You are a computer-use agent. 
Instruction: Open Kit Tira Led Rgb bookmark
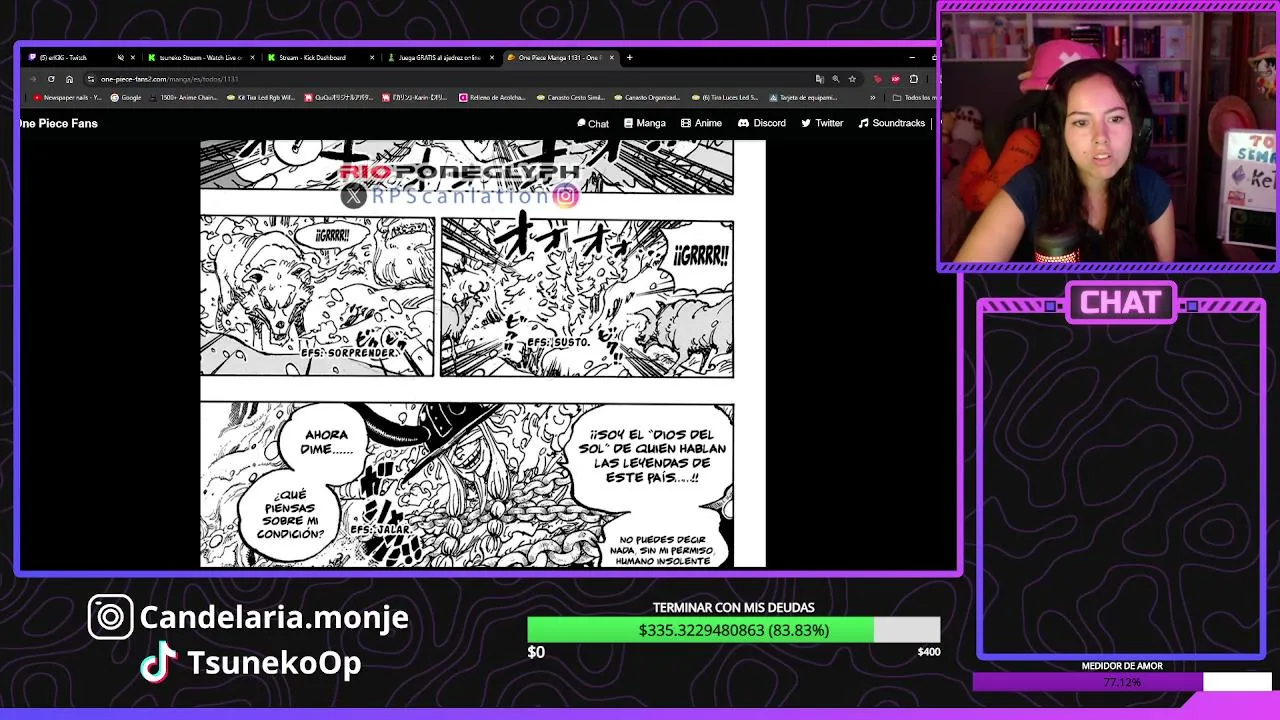(x=260, y=97)
